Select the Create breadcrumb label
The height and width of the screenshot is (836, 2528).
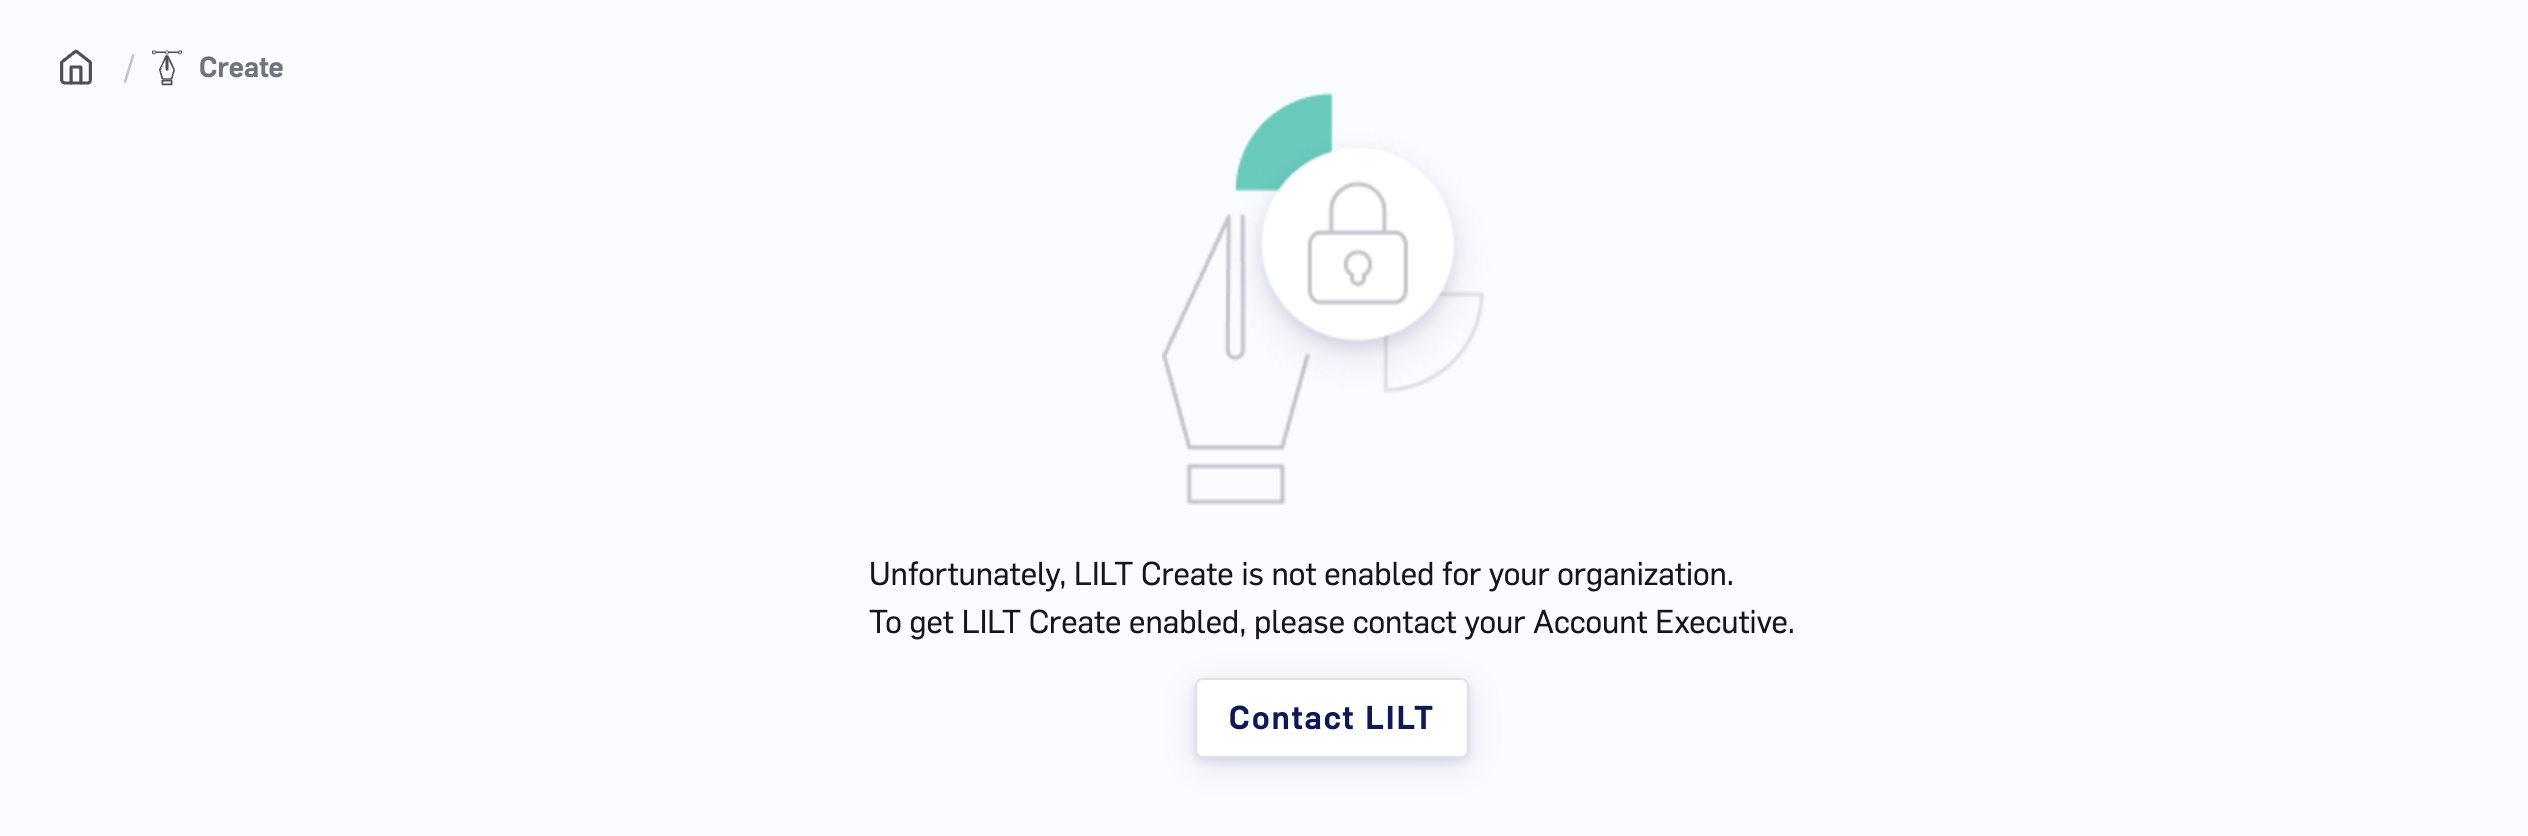[x=241, y=68]
